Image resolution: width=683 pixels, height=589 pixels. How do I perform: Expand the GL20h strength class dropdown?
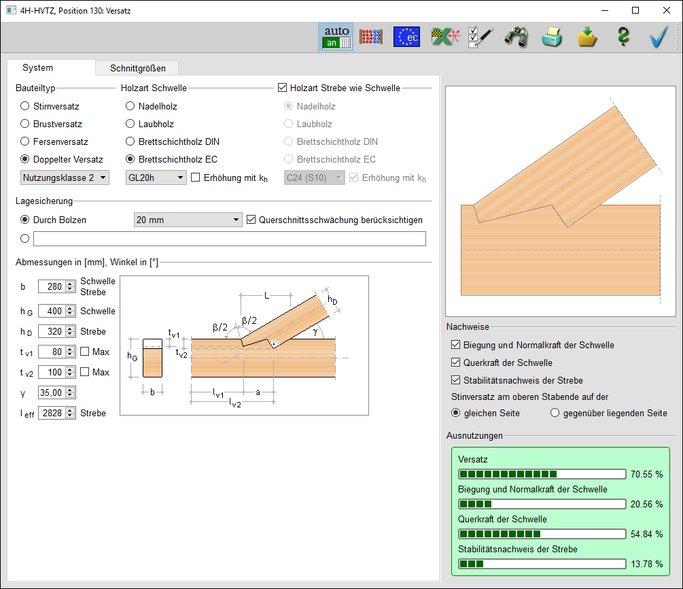click(x=155, y=178)
